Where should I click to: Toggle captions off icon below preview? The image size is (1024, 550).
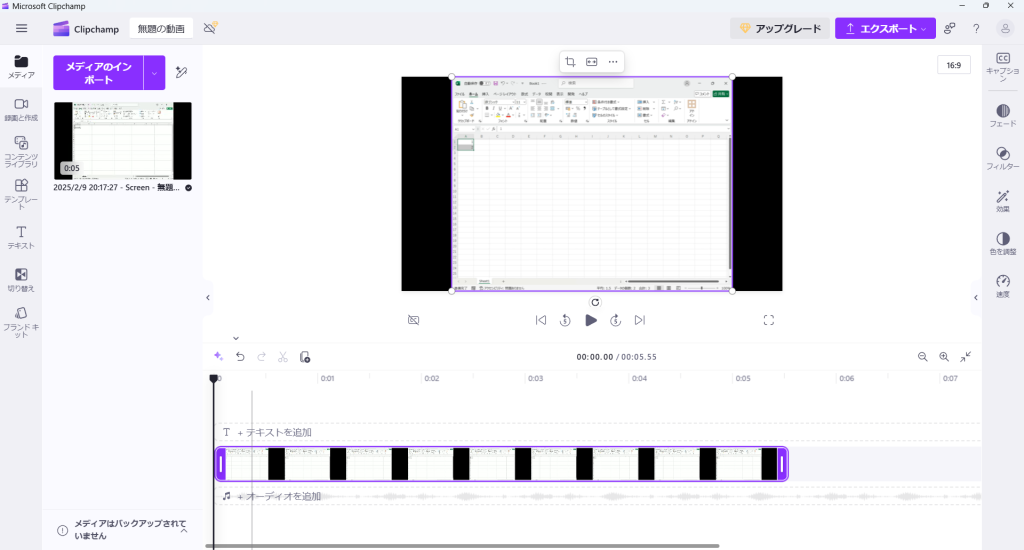pyautogui.click(x=414, y=320)
